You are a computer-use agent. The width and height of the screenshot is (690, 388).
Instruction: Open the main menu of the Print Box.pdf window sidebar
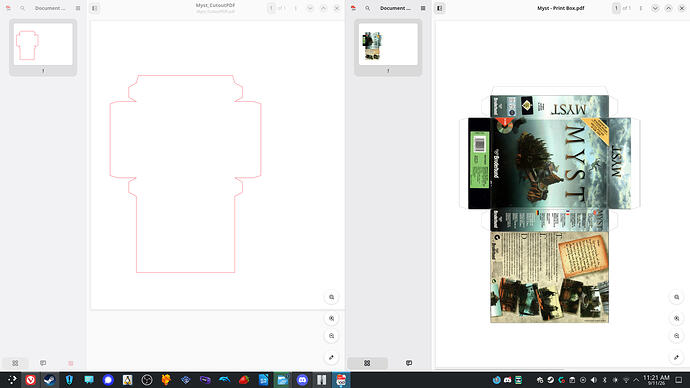[x=423, y=8]
